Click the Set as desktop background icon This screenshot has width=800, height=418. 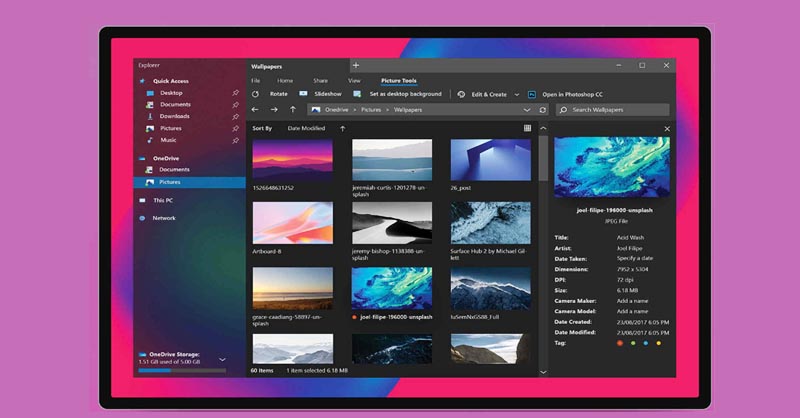coord(357,94)
